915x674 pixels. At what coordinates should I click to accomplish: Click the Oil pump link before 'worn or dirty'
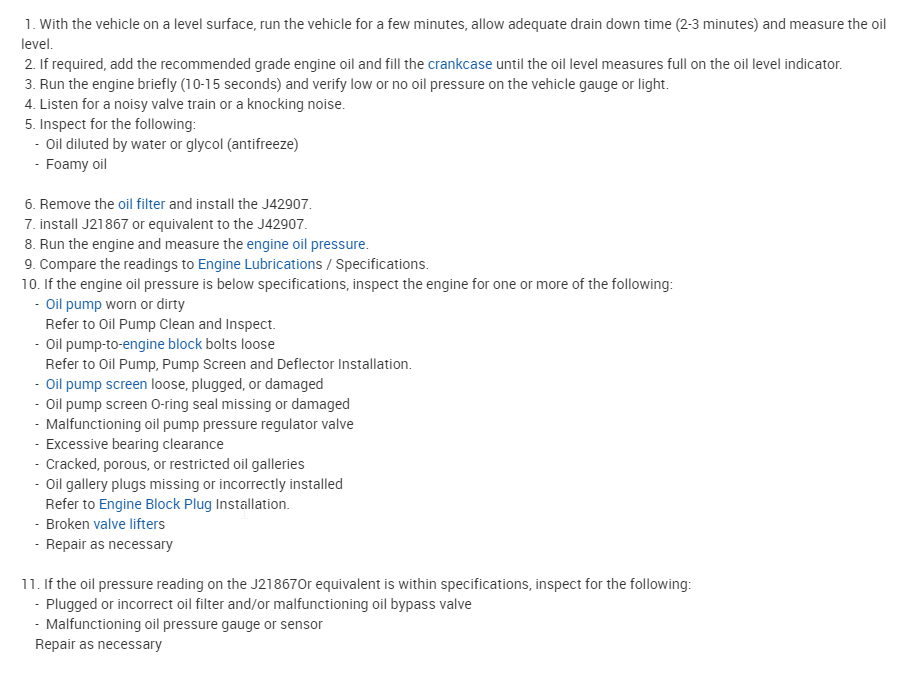pos(74,304)
